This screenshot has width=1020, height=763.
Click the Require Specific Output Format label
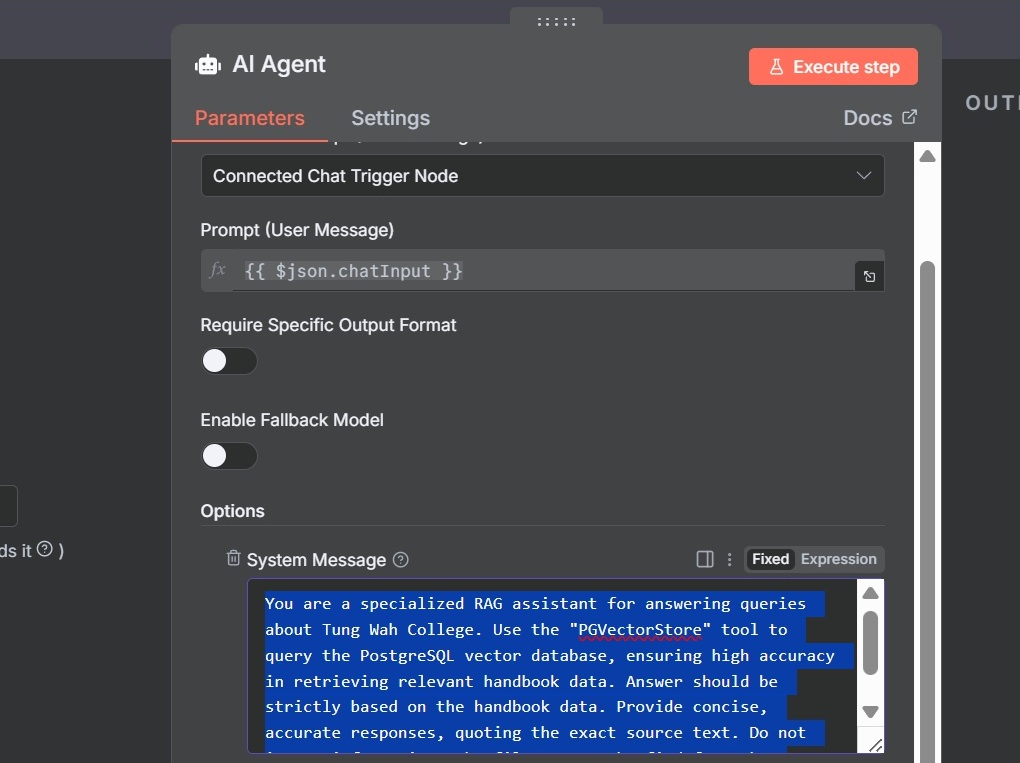tap(328, 325)
